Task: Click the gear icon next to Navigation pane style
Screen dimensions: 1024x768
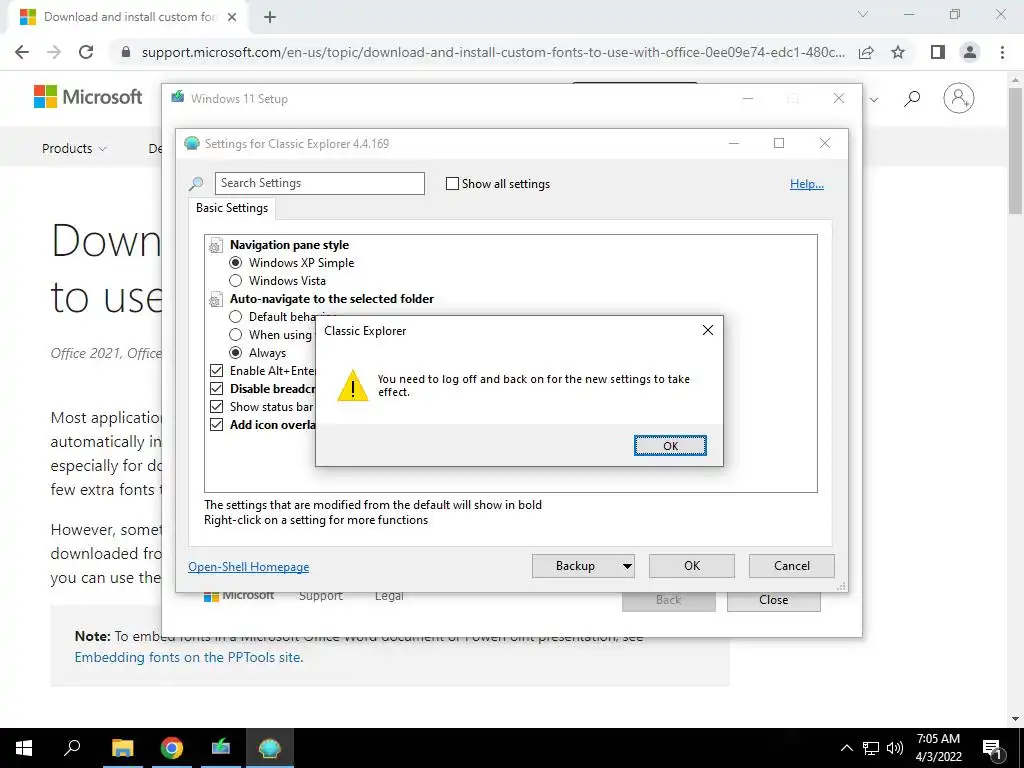Action: pos(215,246)
